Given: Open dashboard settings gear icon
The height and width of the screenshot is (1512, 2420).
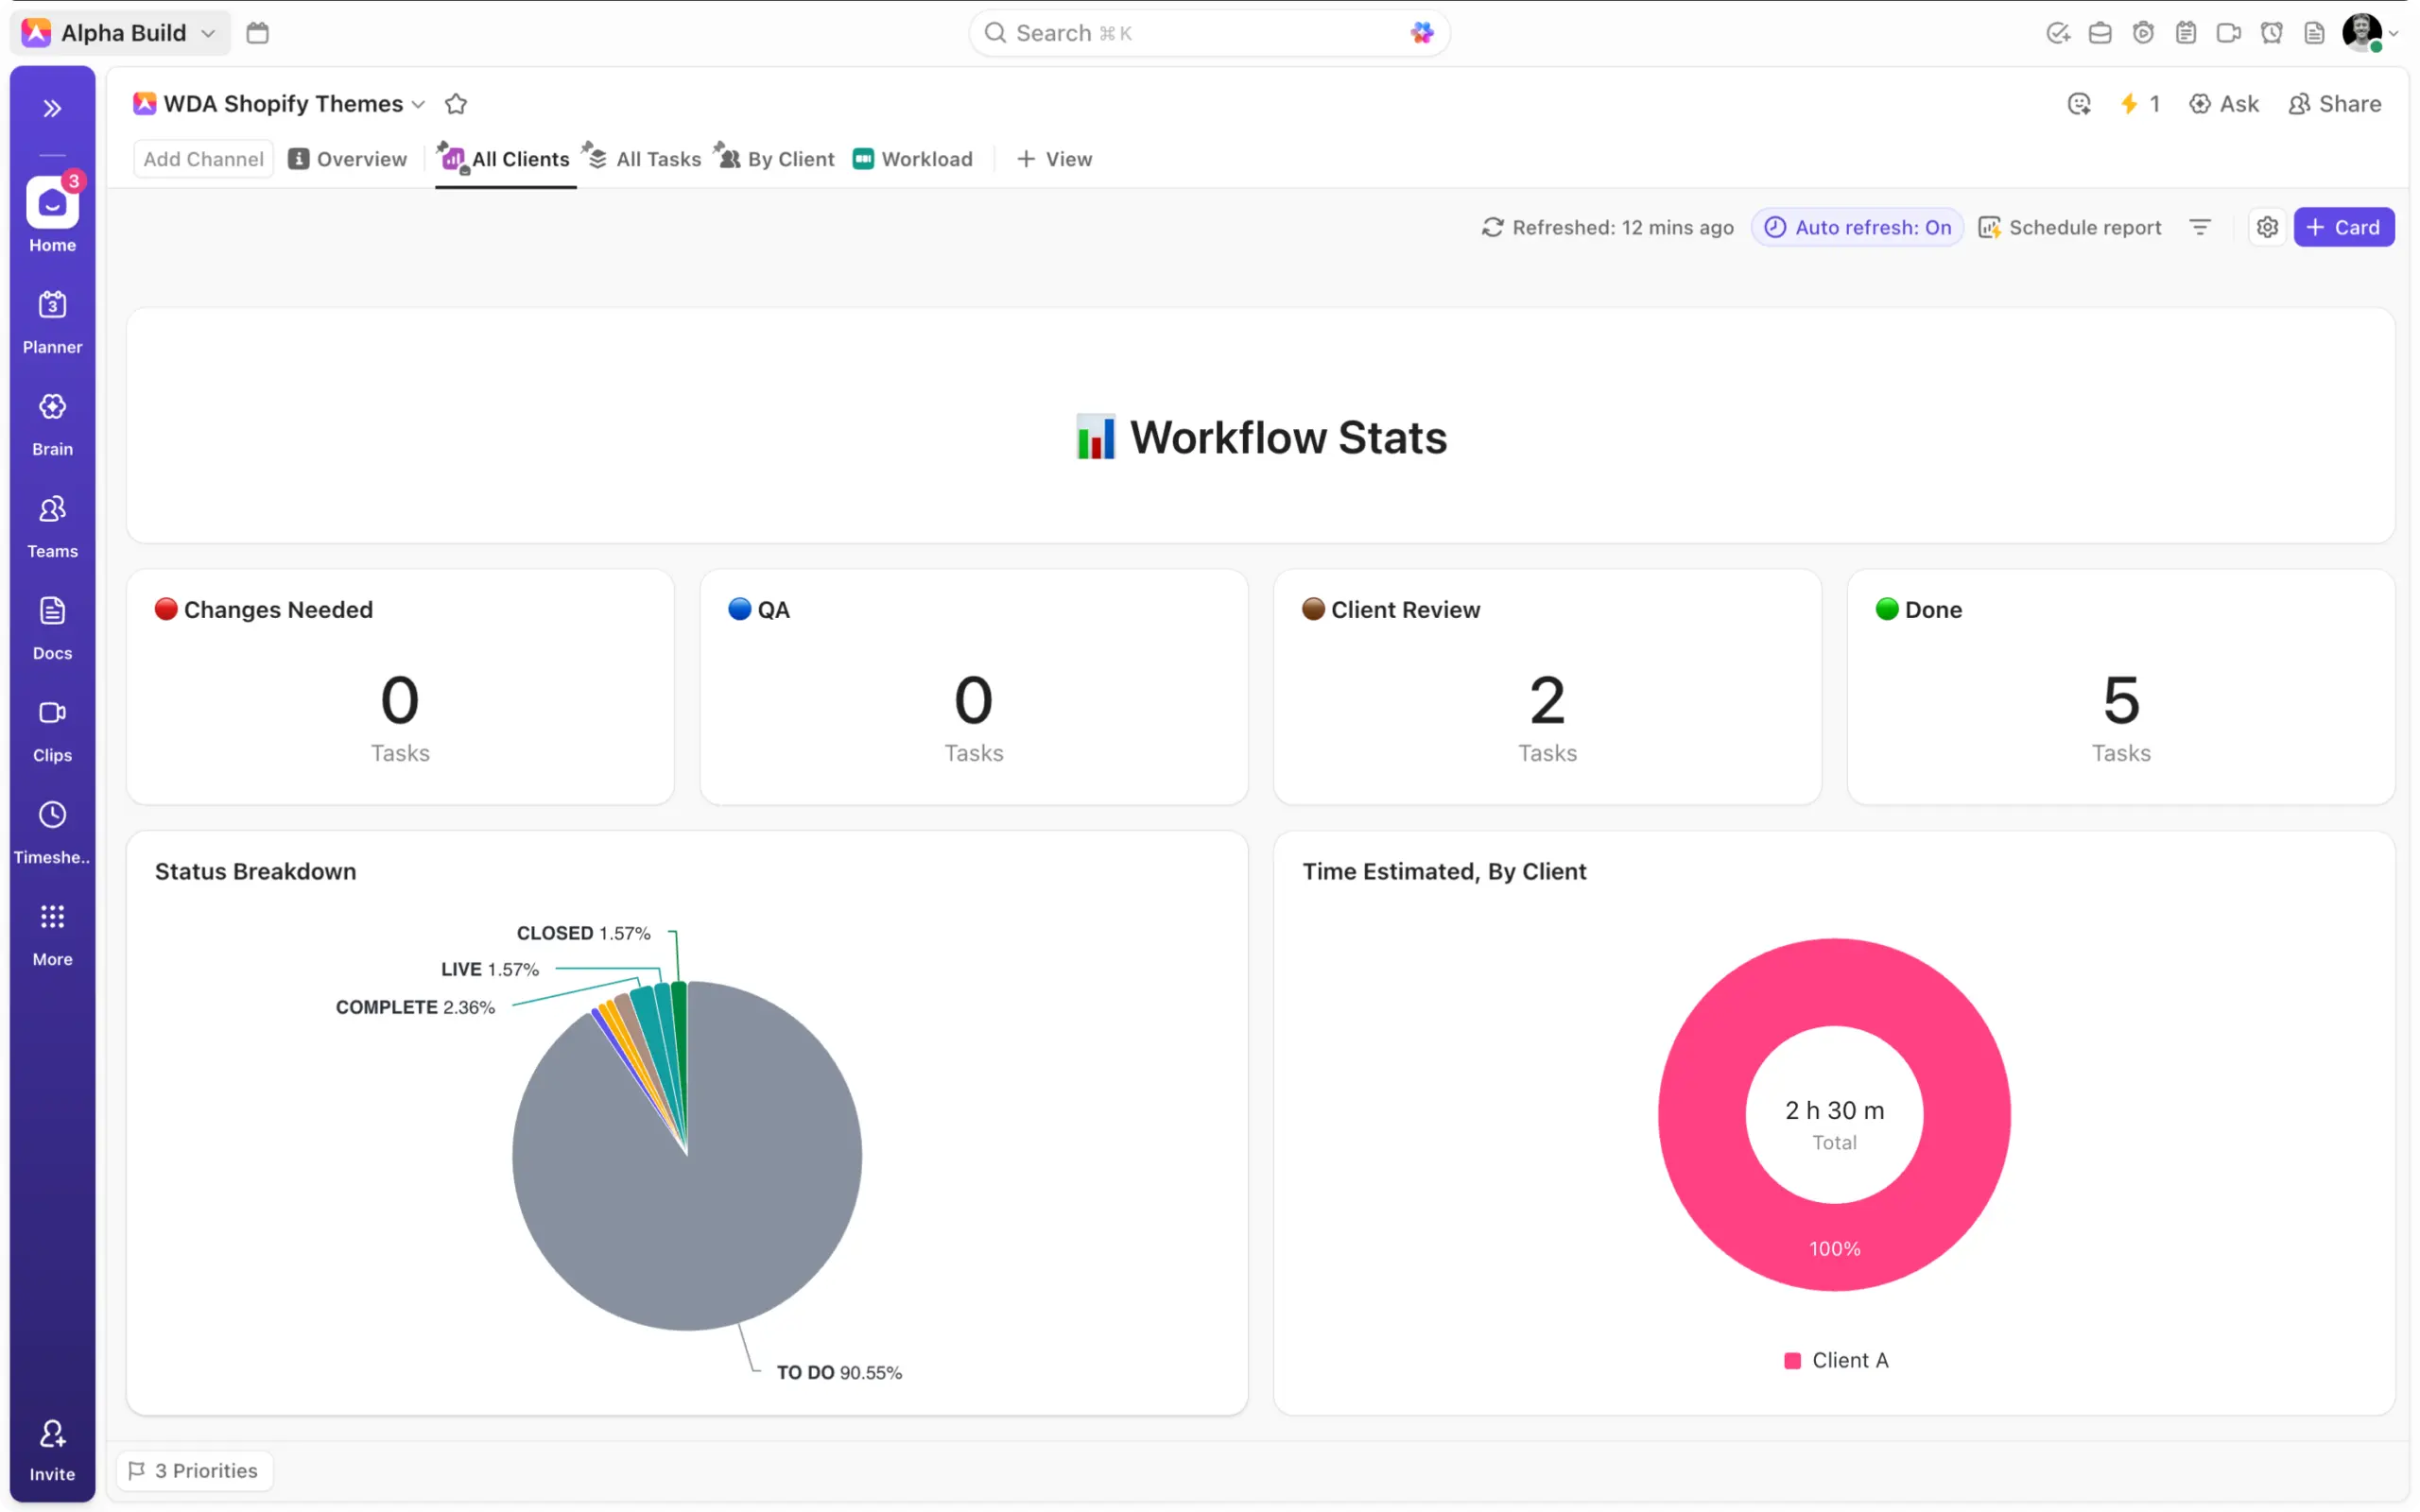Looking at the screenshot, I should [2266, 227].
